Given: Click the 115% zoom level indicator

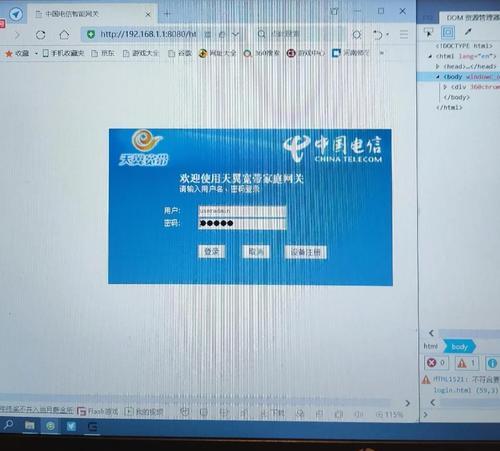Looking at the screenshot, I should coord(390,415).
